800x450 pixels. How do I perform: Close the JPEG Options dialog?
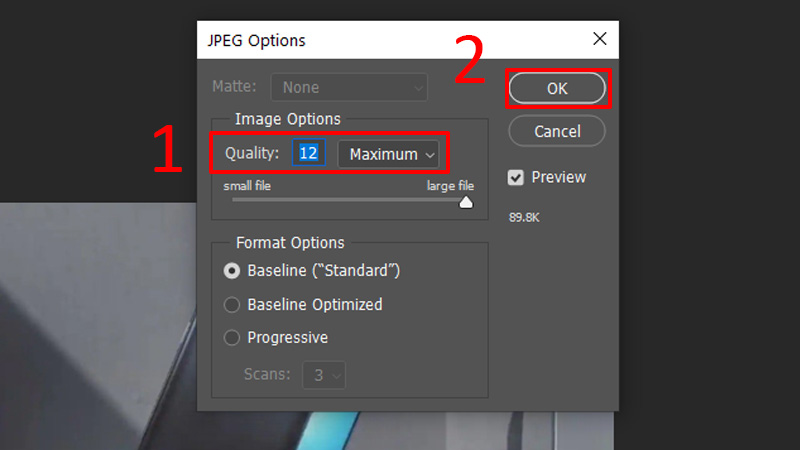click(599, 39)
